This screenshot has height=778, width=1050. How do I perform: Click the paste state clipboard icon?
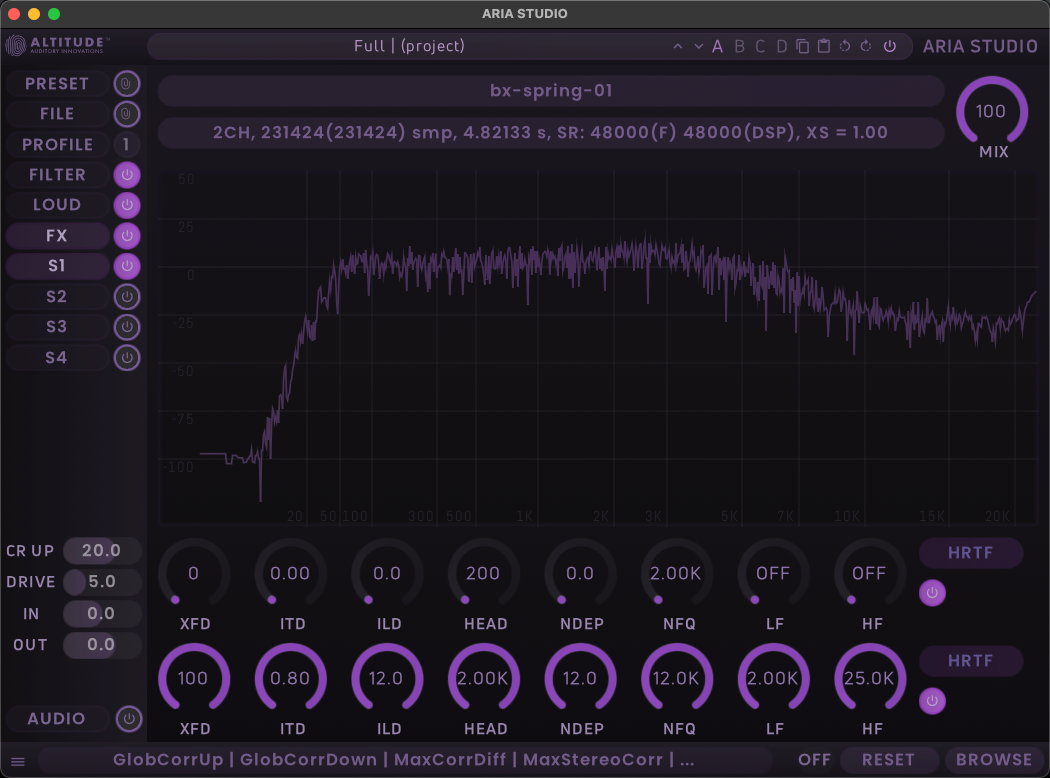coord(824,46)
